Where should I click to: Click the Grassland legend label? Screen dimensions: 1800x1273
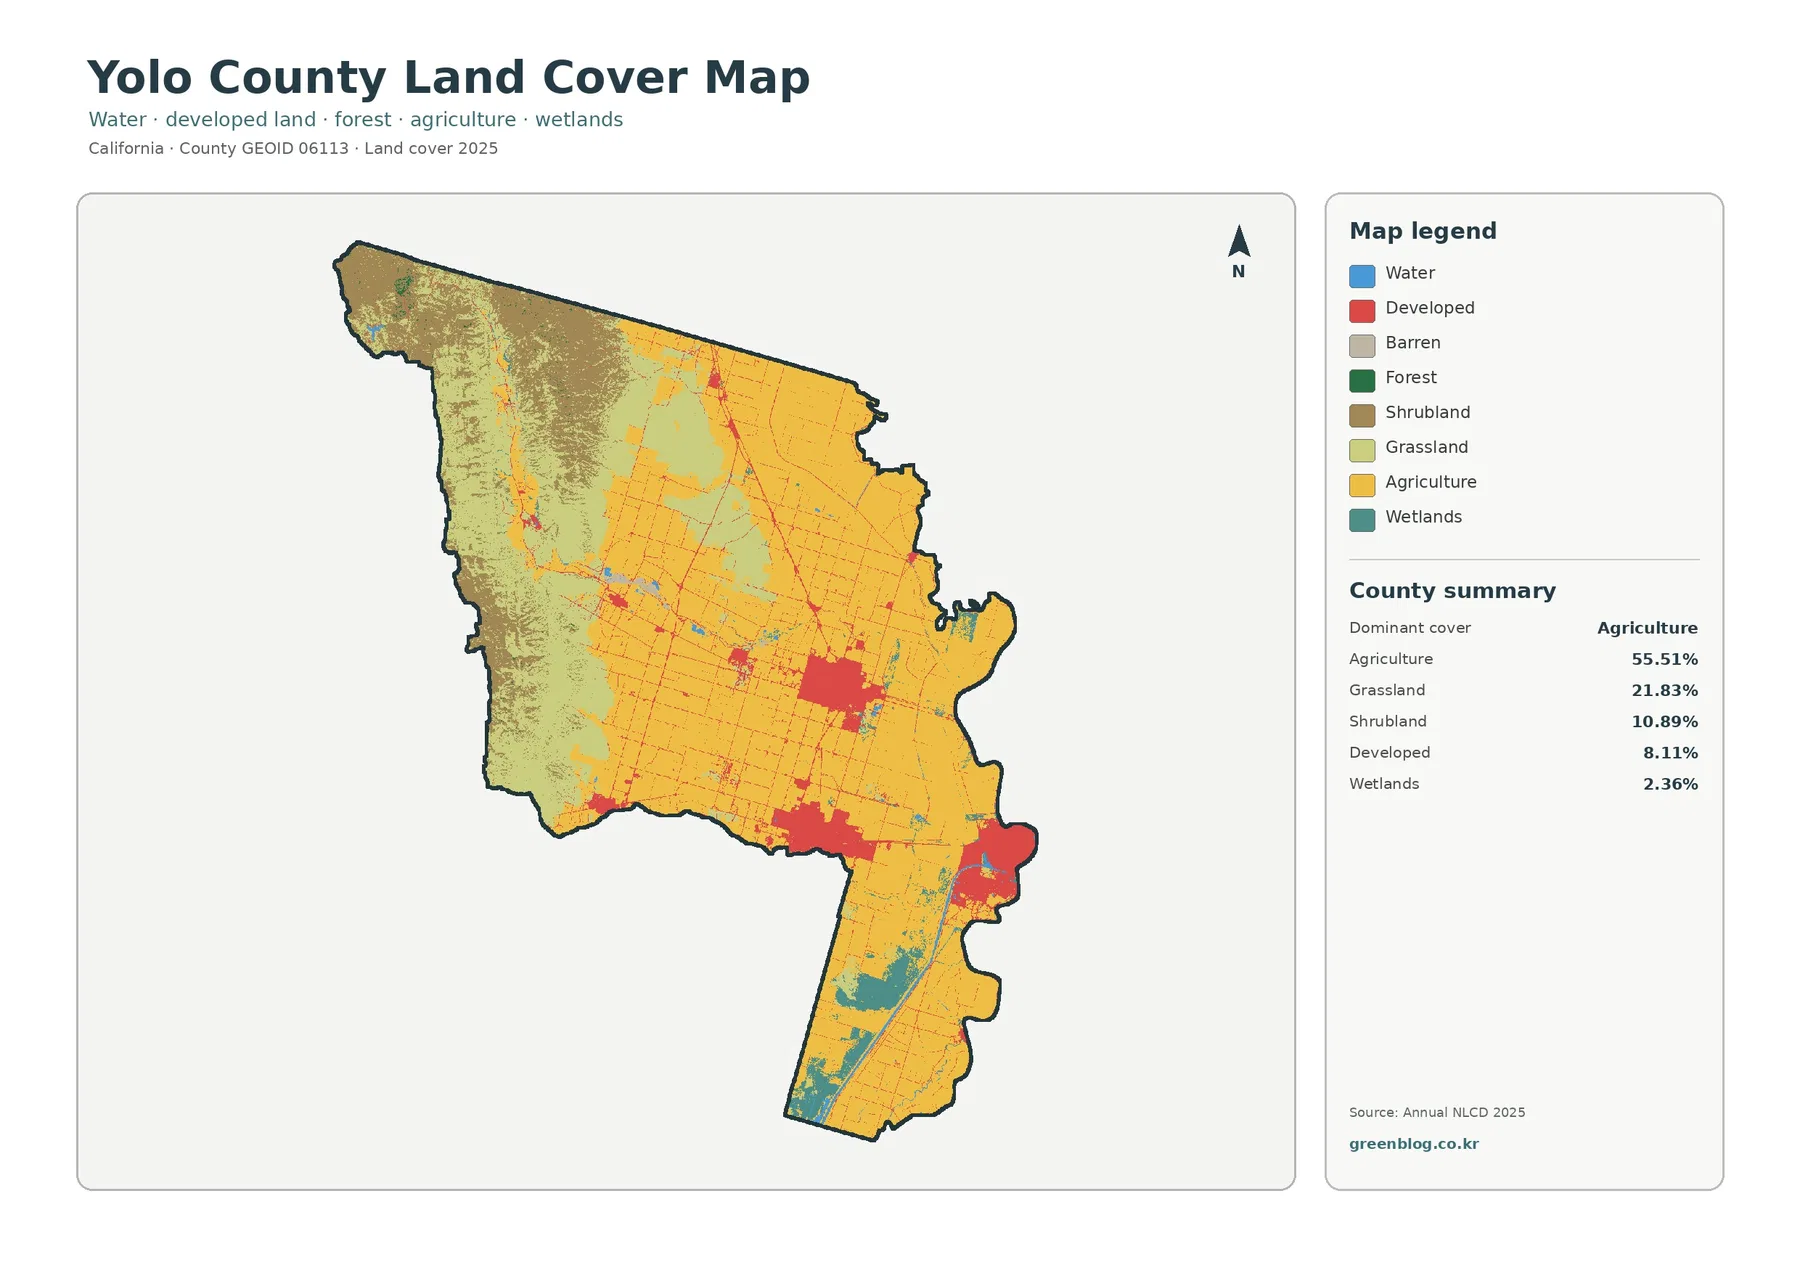(1427, 447)
